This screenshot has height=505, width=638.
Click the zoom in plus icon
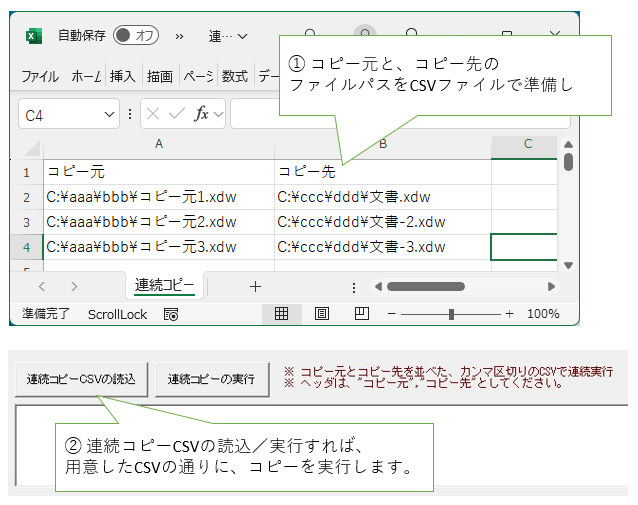pyautogui.click(x=509, y=314)
